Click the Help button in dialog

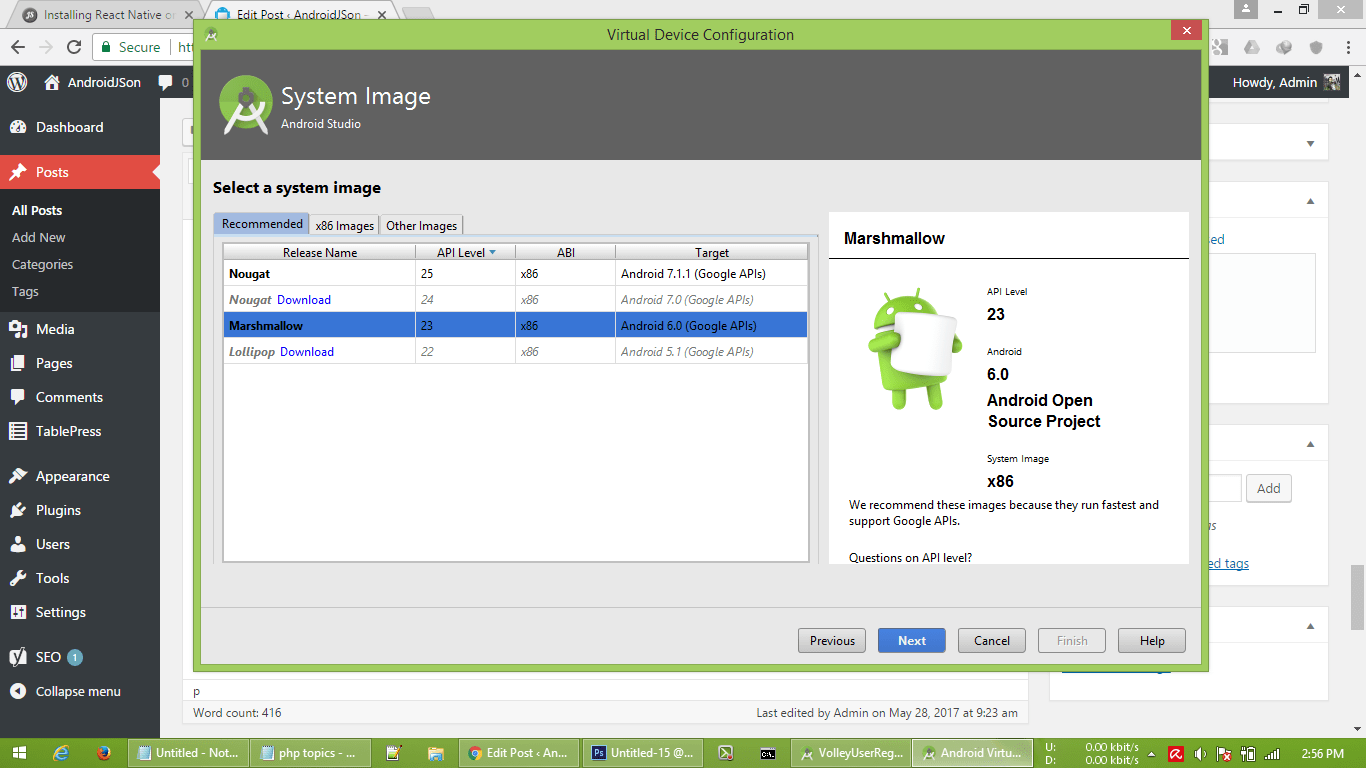pos(1152,641)
